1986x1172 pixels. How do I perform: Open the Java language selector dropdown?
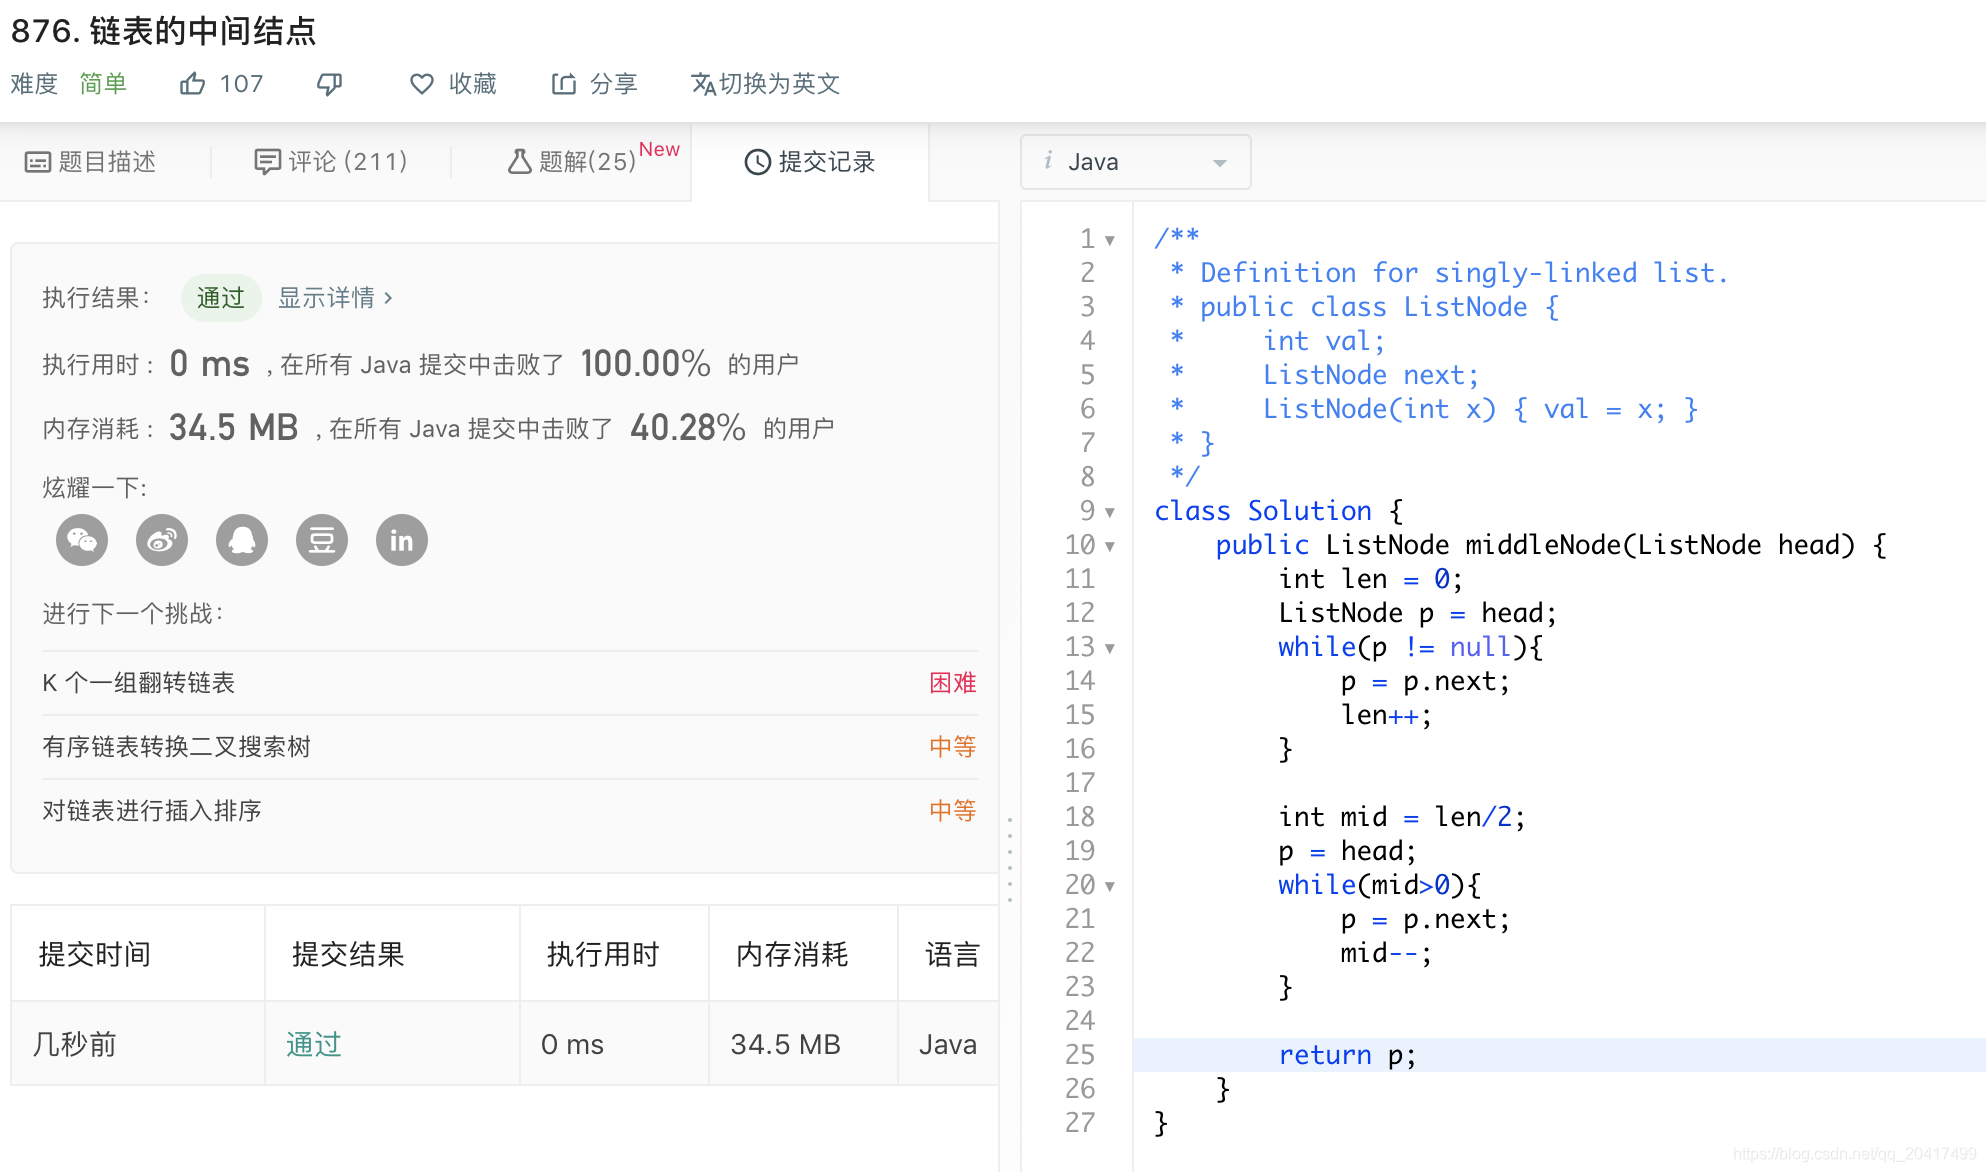click(1135, 161)
